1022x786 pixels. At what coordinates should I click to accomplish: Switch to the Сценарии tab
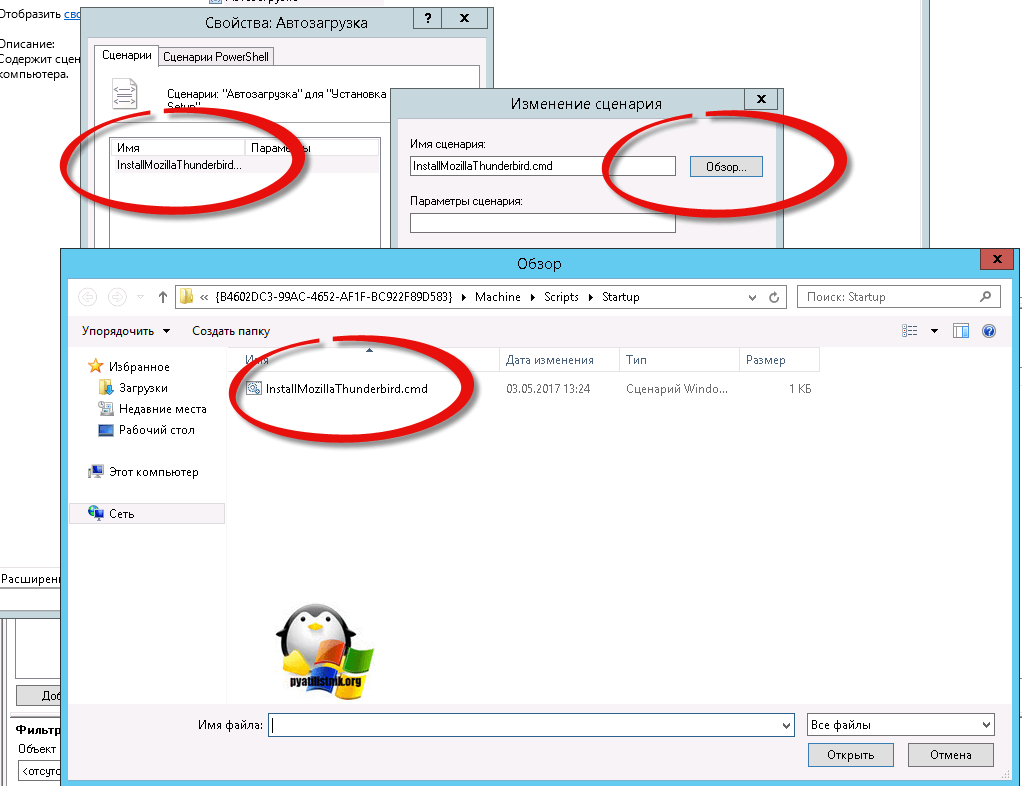(x=126, y=55)
